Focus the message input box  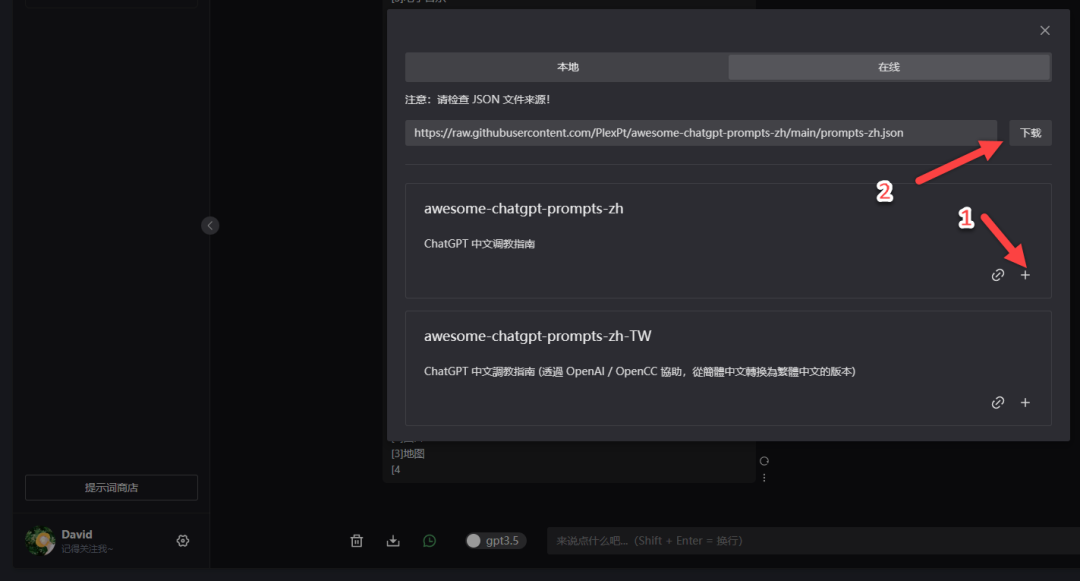(x=813, y=540)
